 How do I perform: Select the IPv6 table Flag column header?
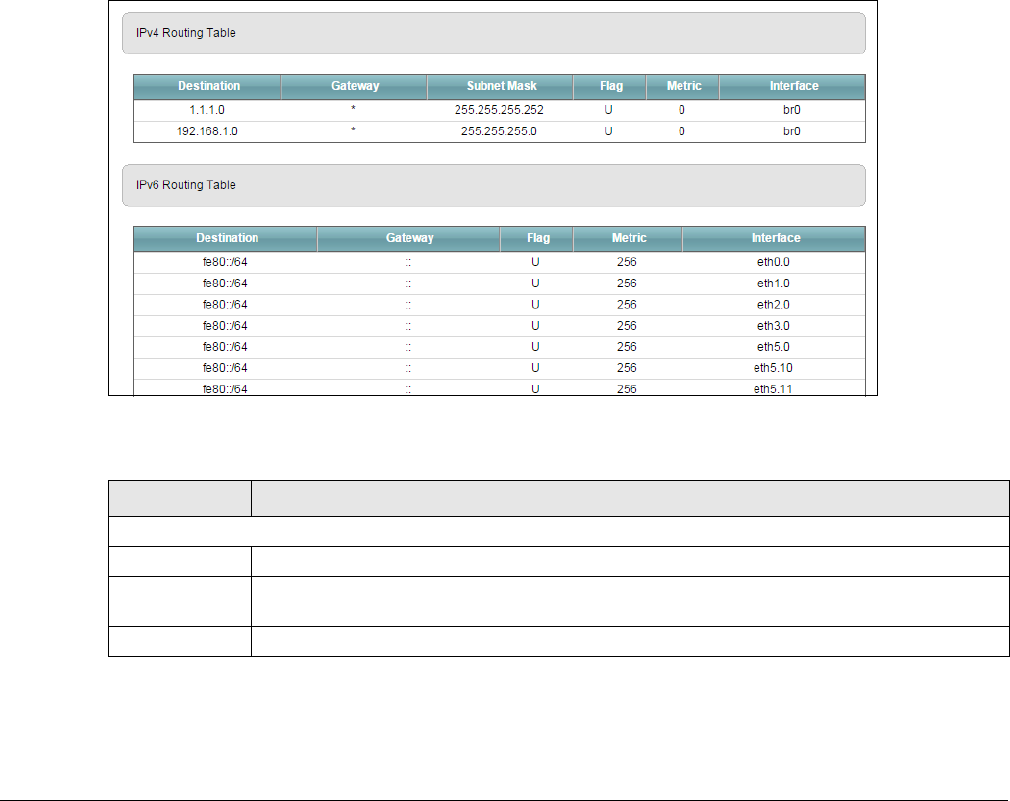pyautogui.click(x=537, y=238)
